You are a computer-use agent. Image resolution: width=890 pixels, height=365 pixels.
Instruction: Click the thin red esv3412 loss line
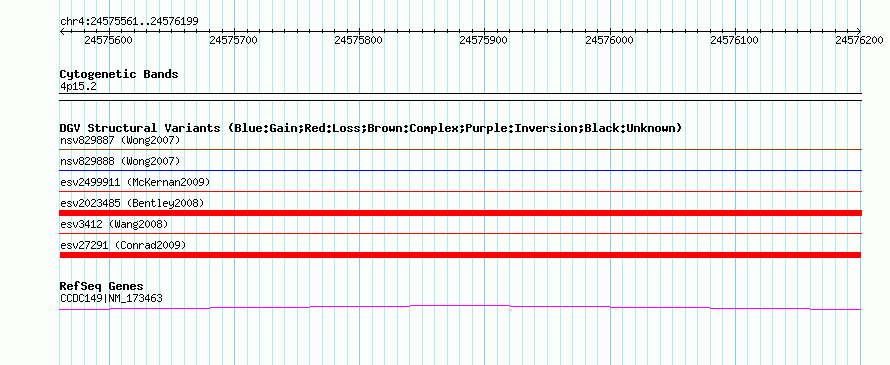tap(460, 233)
